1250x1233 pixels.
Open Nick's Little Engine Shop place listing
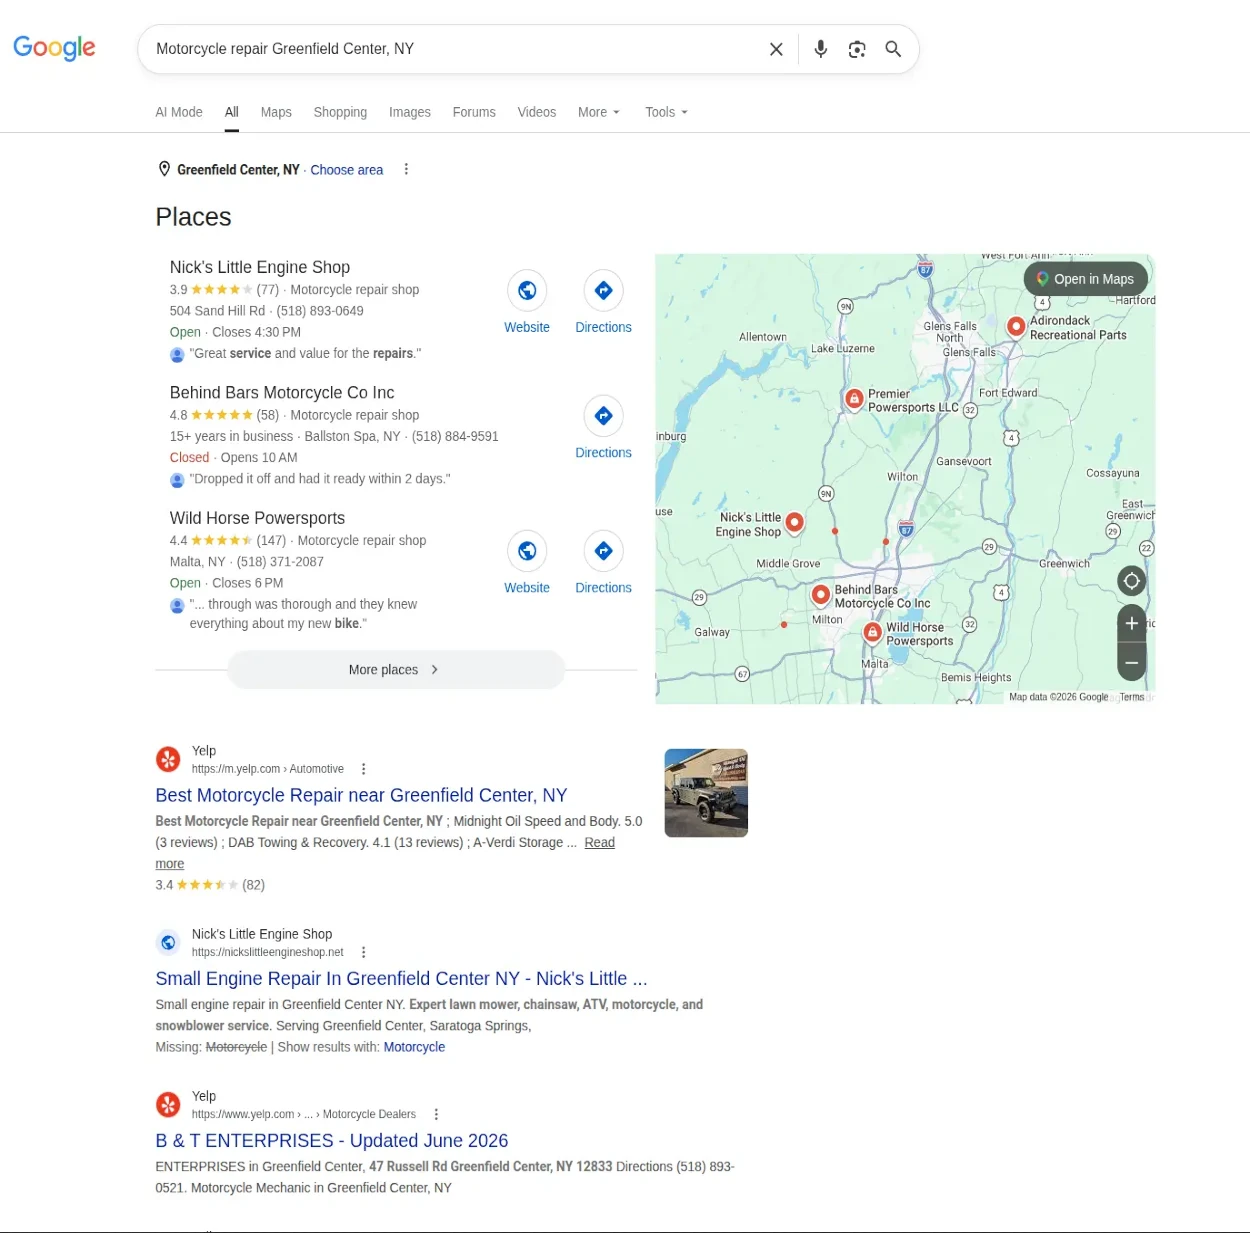tap(260, 267)
